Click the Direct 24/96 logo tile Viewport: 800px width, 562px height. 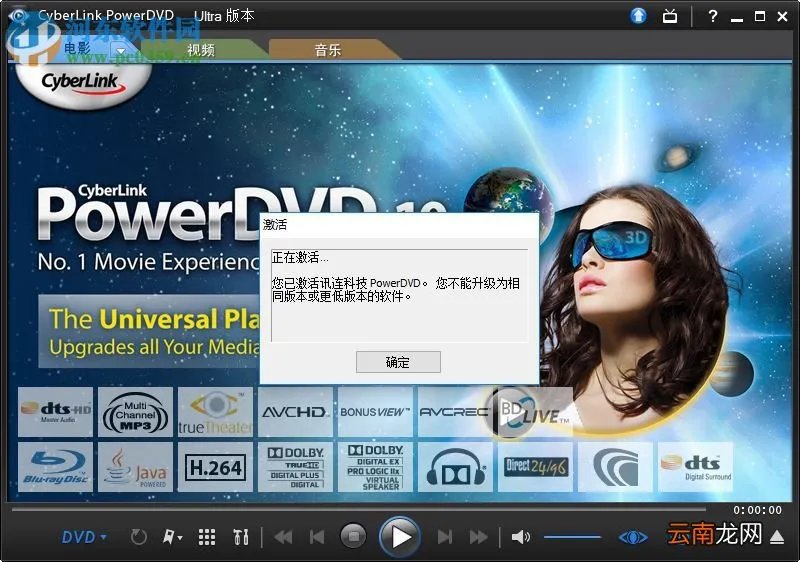[x=535, y=467]
